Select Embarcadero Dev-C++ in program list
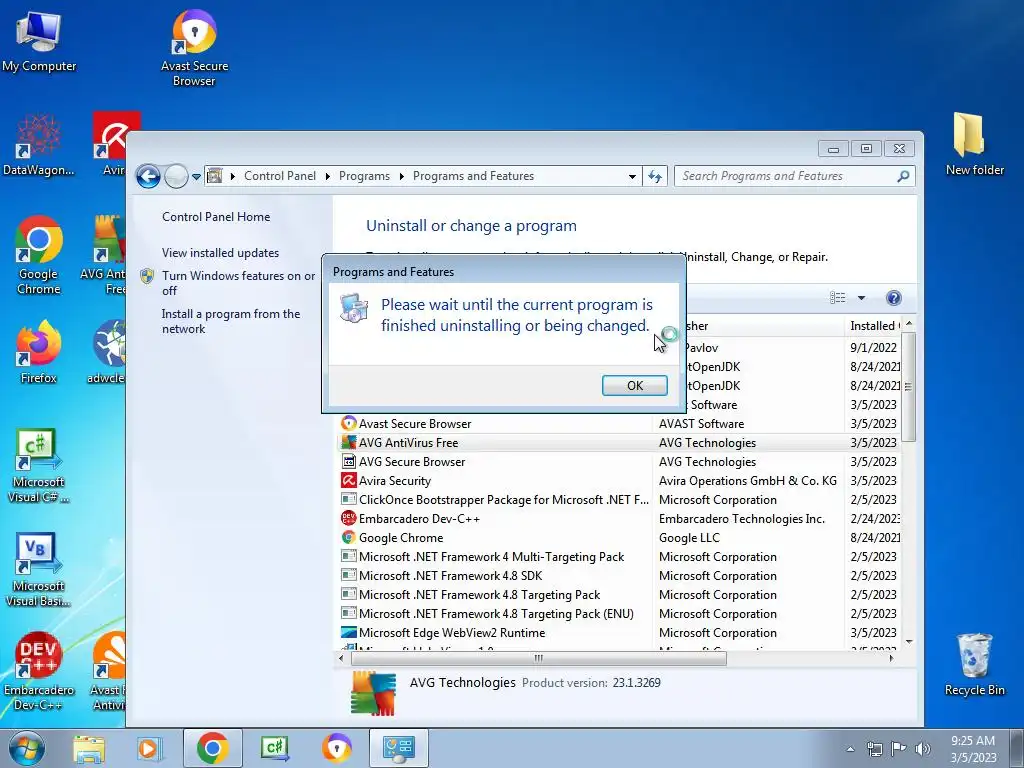The image size is (1024, 768). (619, 519)
